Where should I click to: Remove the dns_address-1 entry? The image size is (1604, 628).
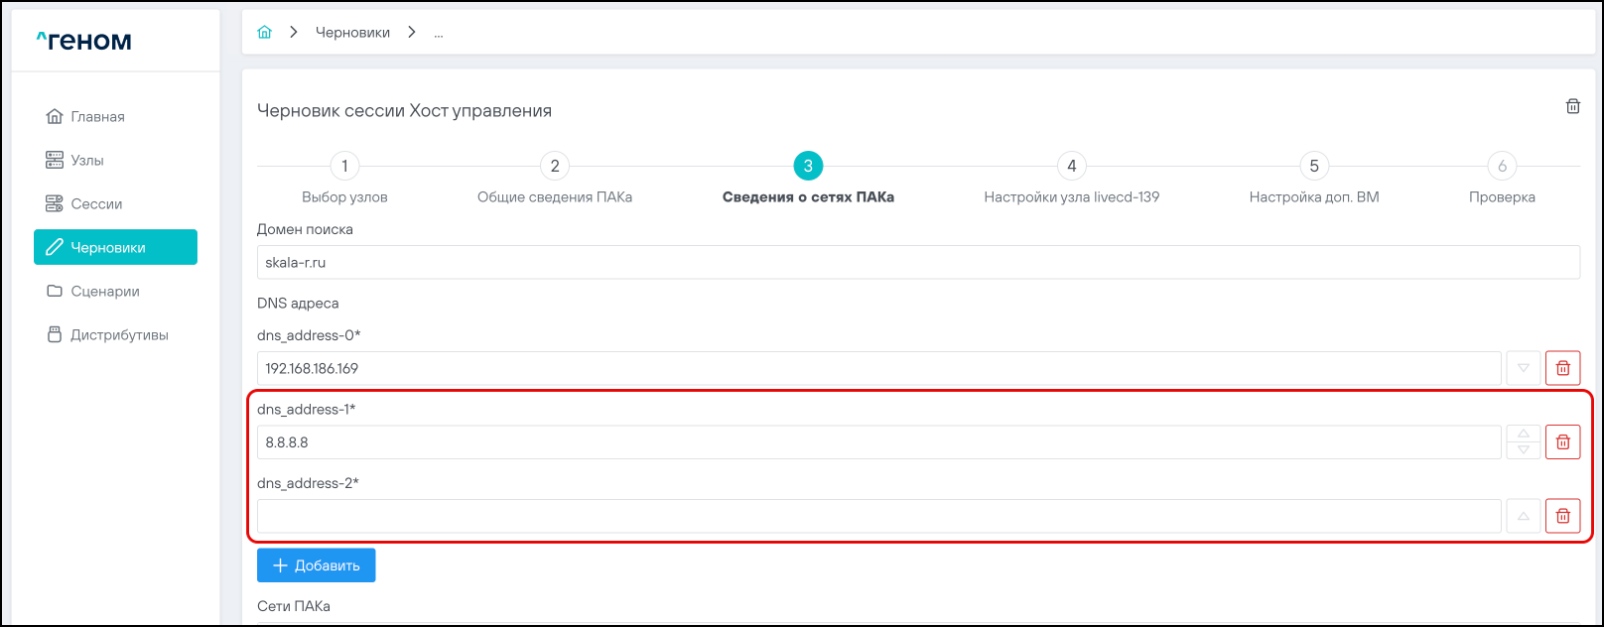1562,442
